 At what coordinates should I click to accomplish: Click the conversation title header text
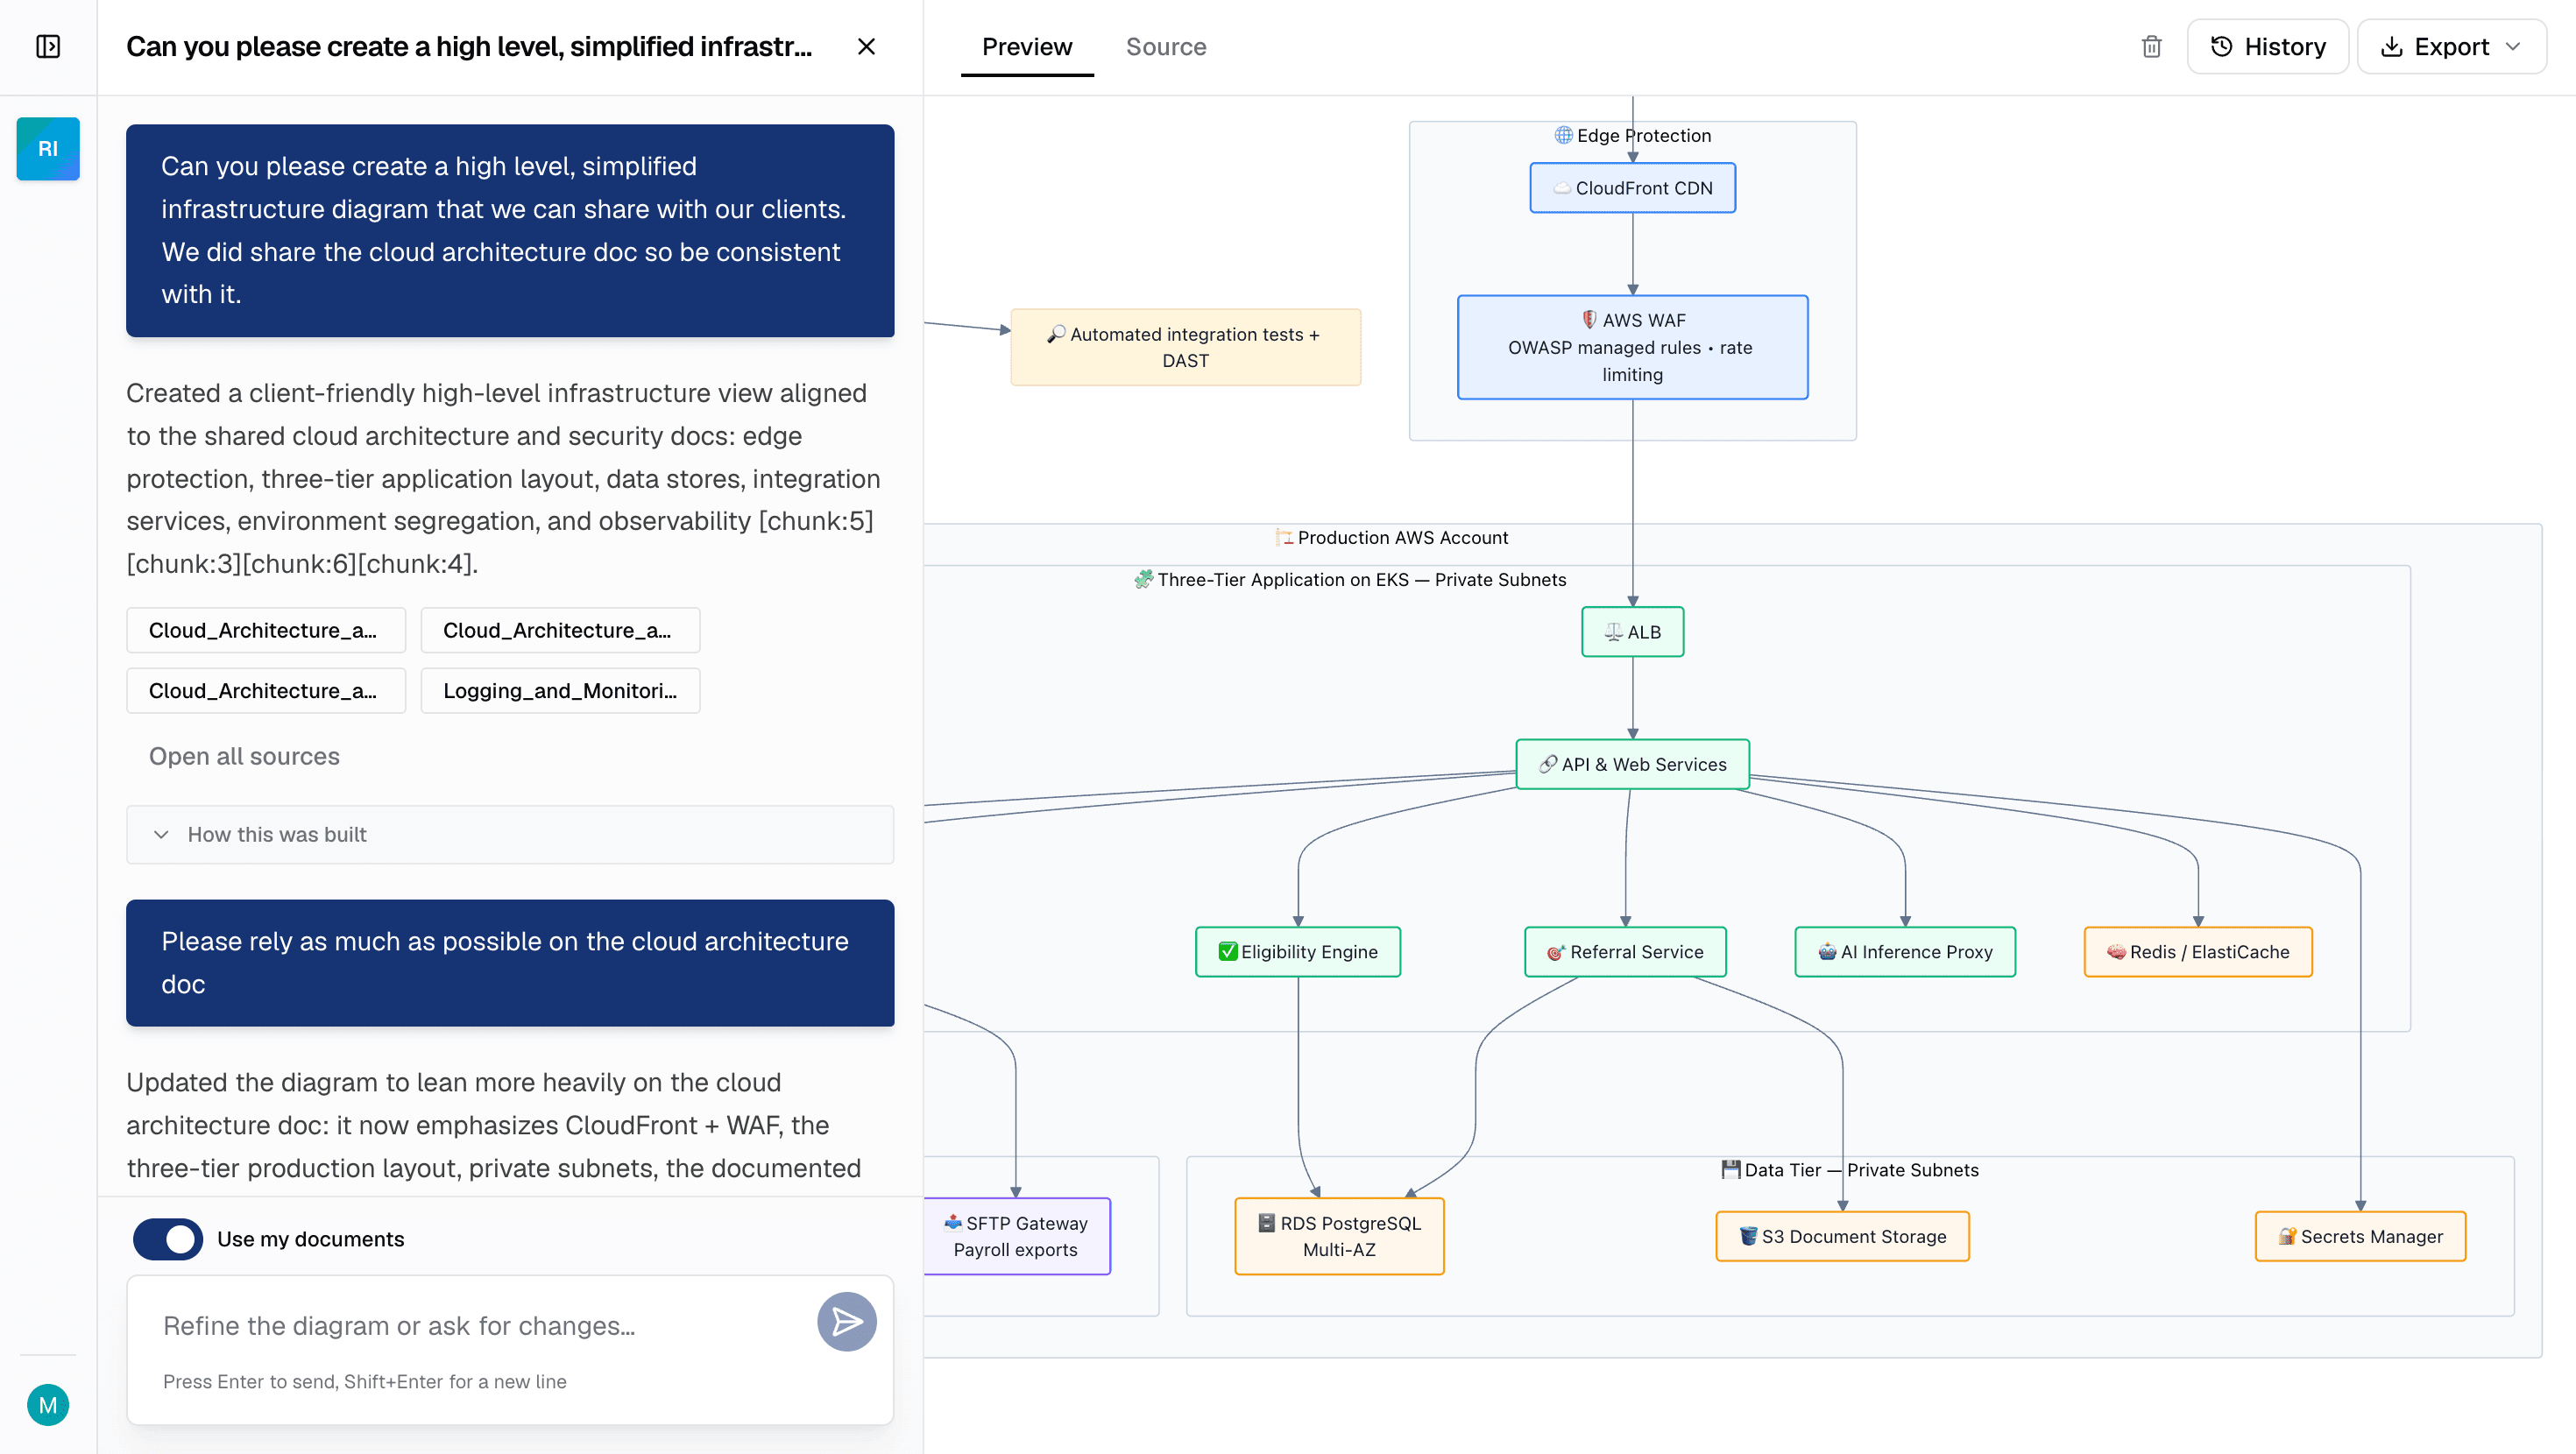[469, 47]
